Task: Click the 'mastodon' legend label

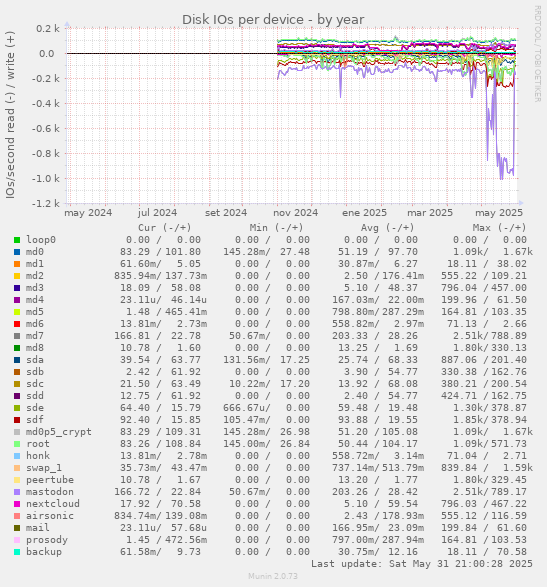Action: pyautogui.click(x=50, y=492)
